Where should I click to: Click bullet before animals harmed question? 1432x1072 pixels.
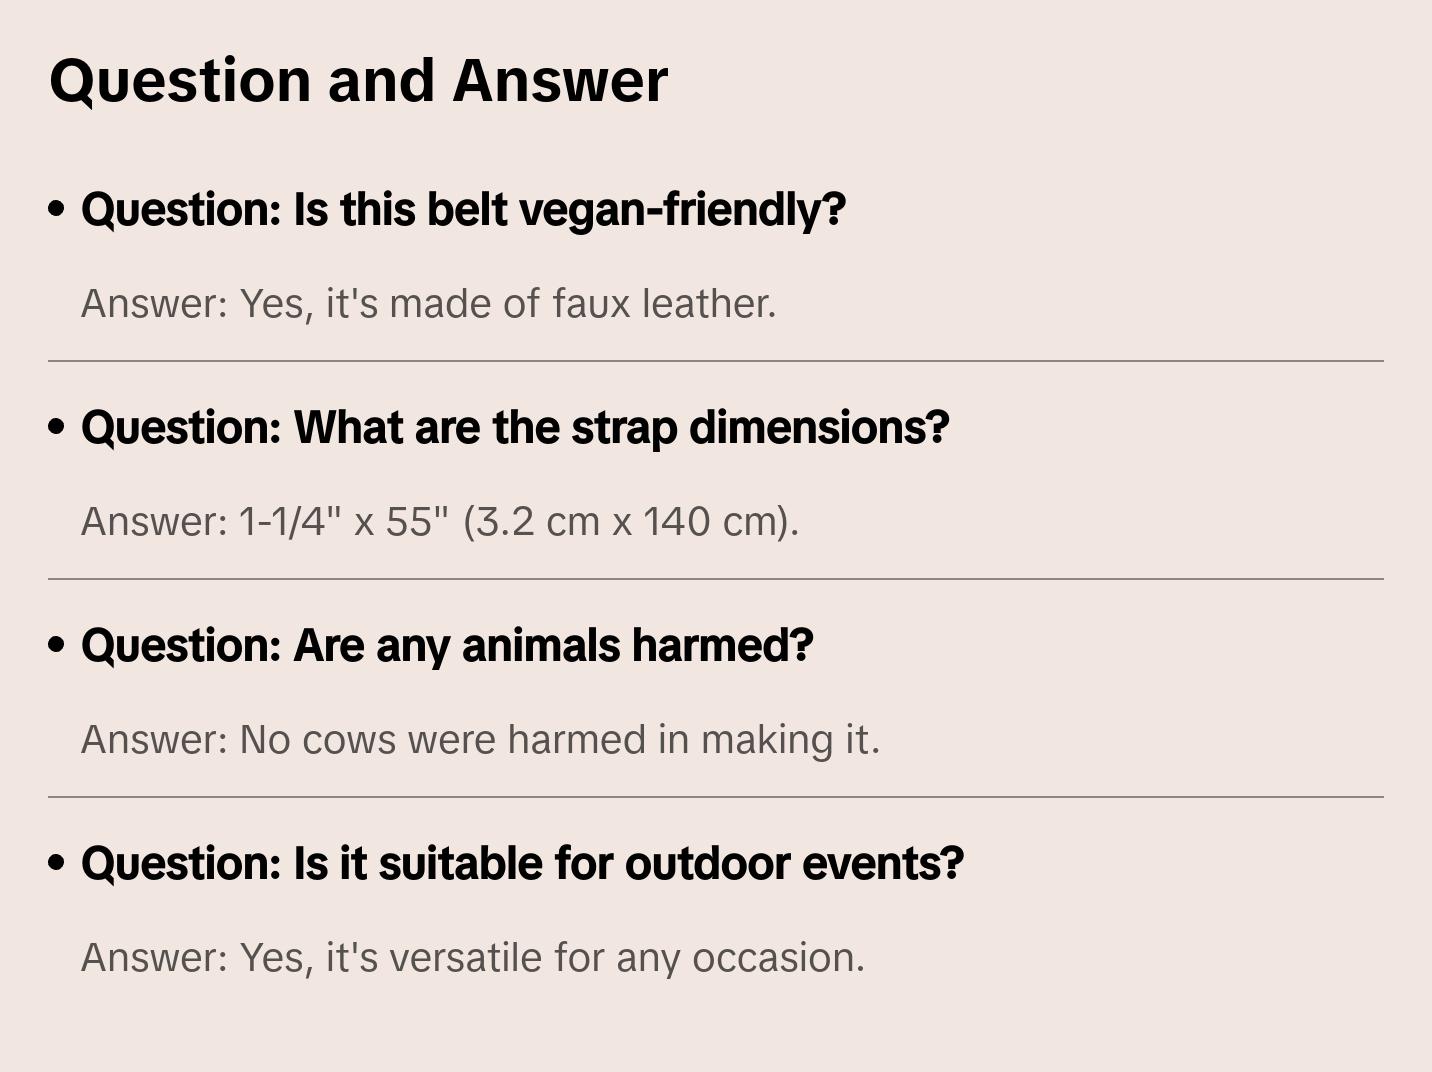point(57,645)
